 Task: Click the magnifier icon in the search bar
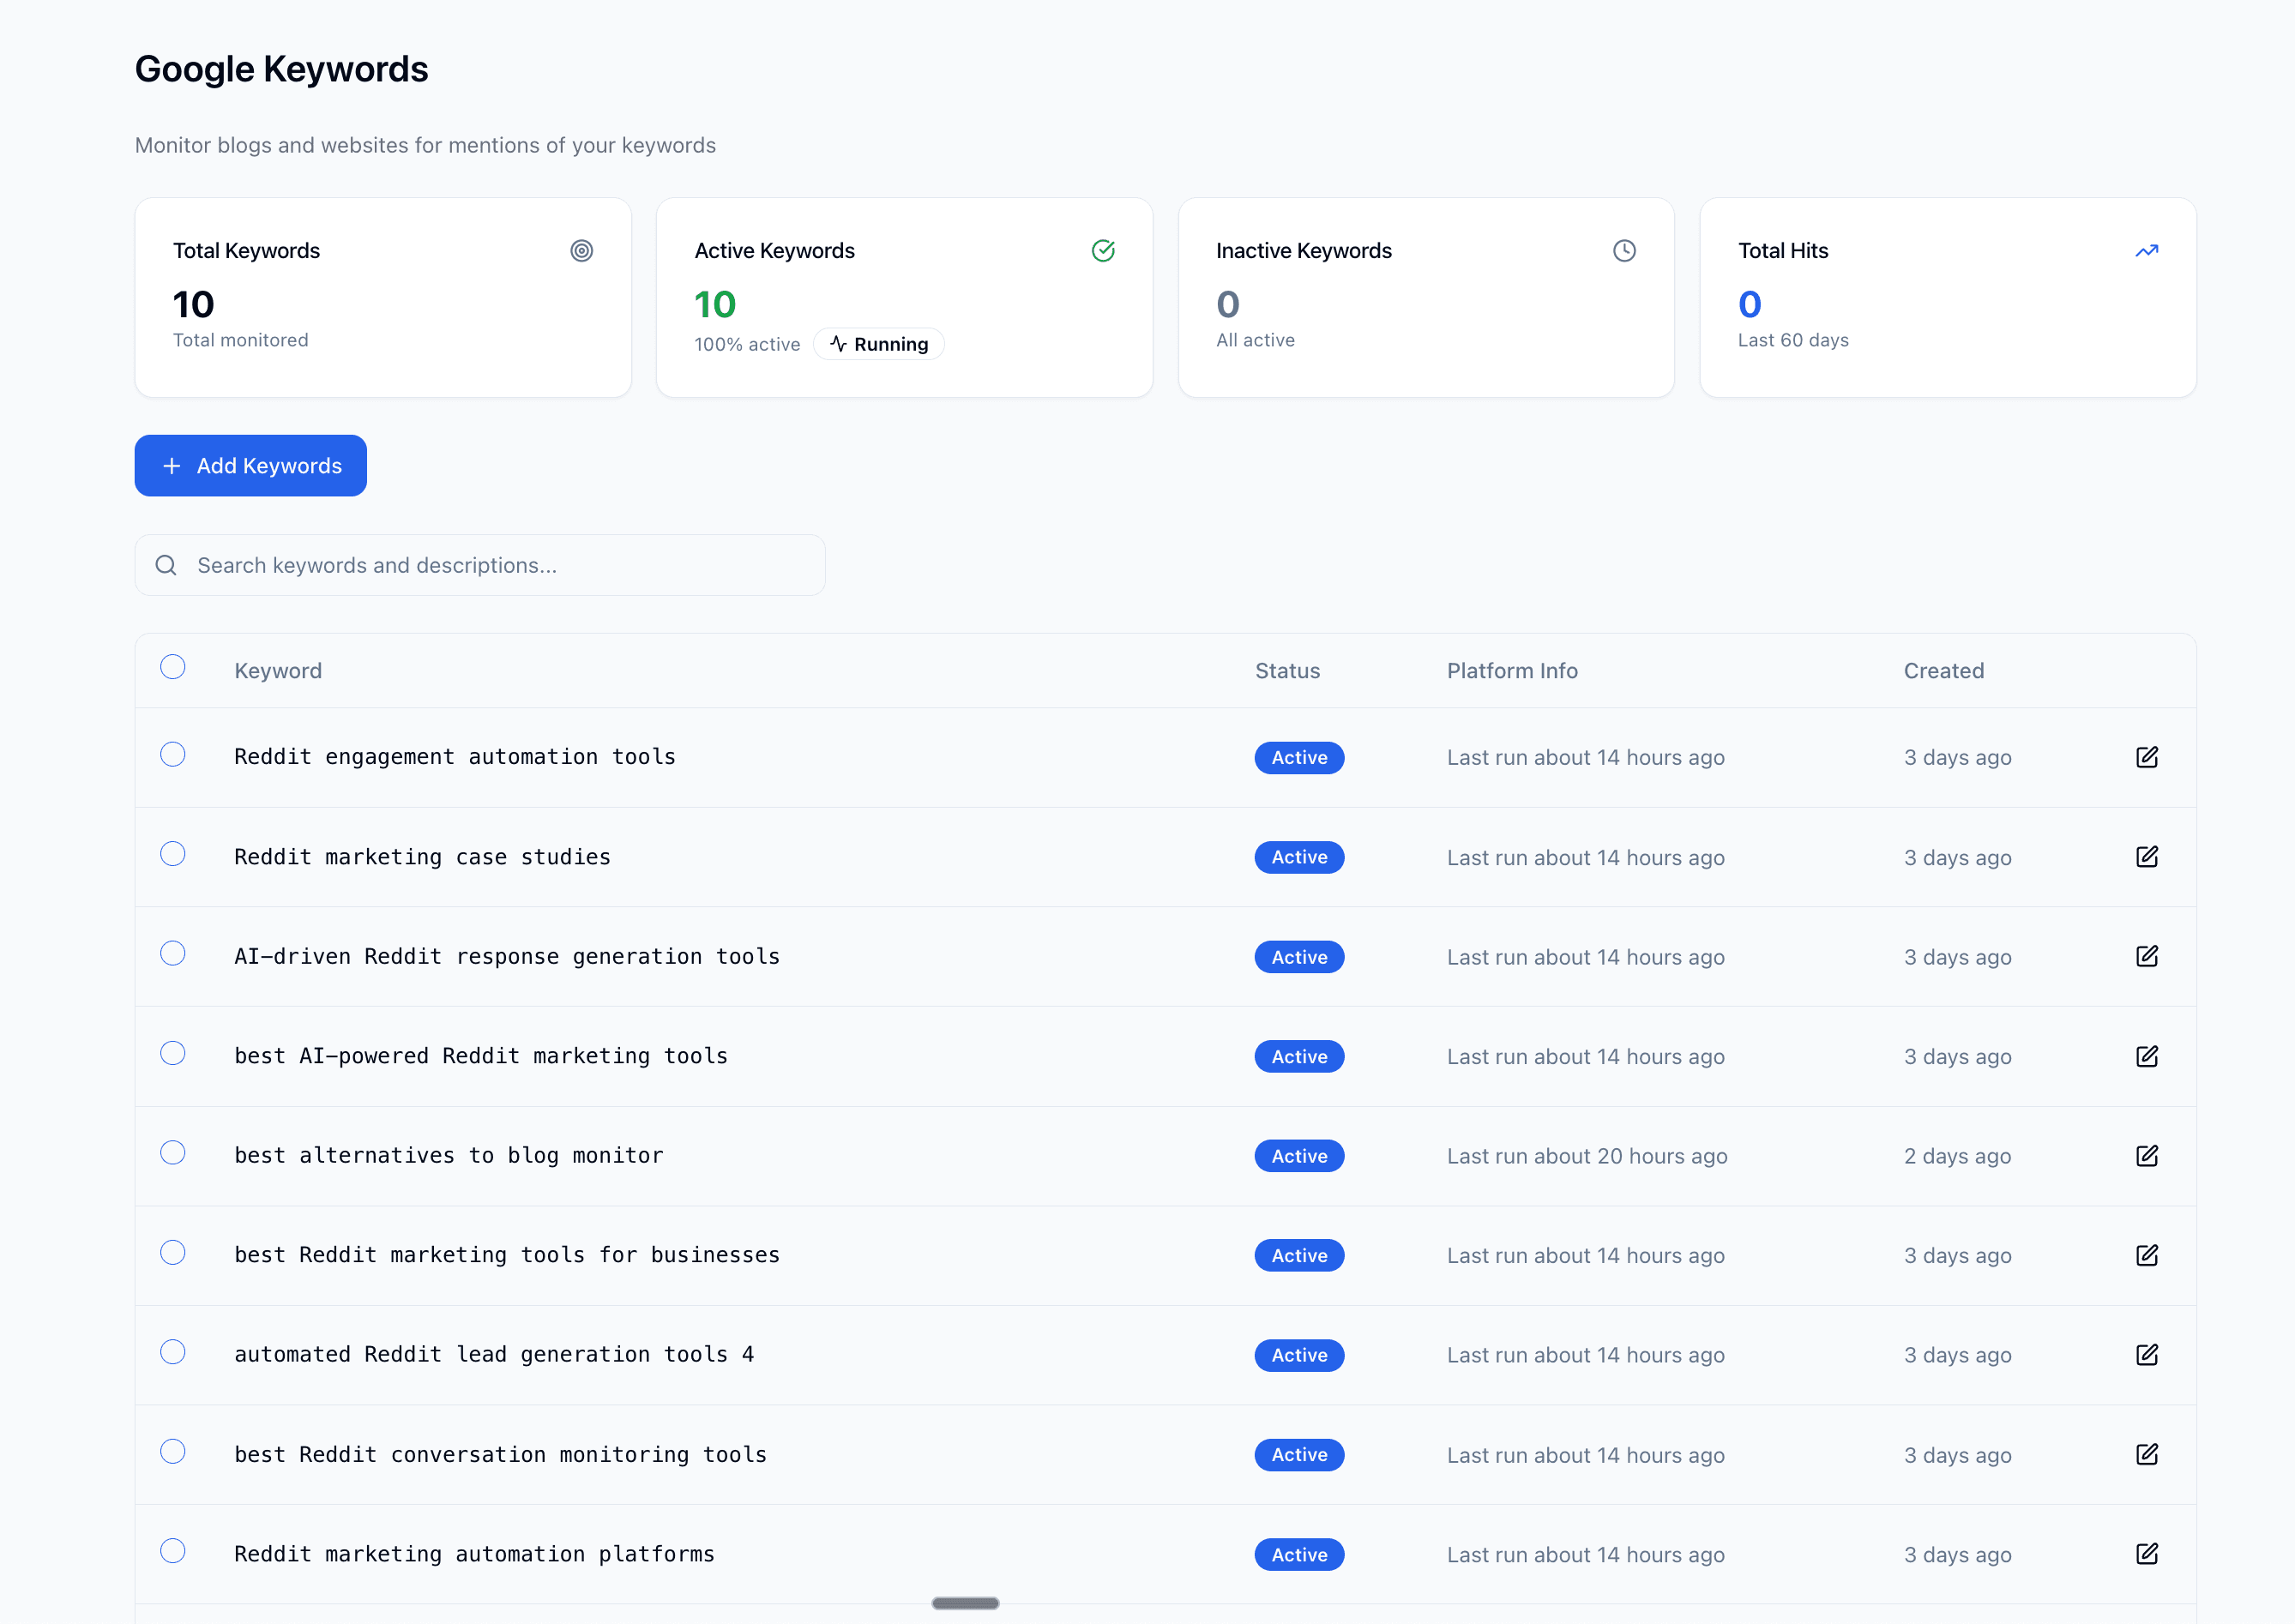pos(166,565)
